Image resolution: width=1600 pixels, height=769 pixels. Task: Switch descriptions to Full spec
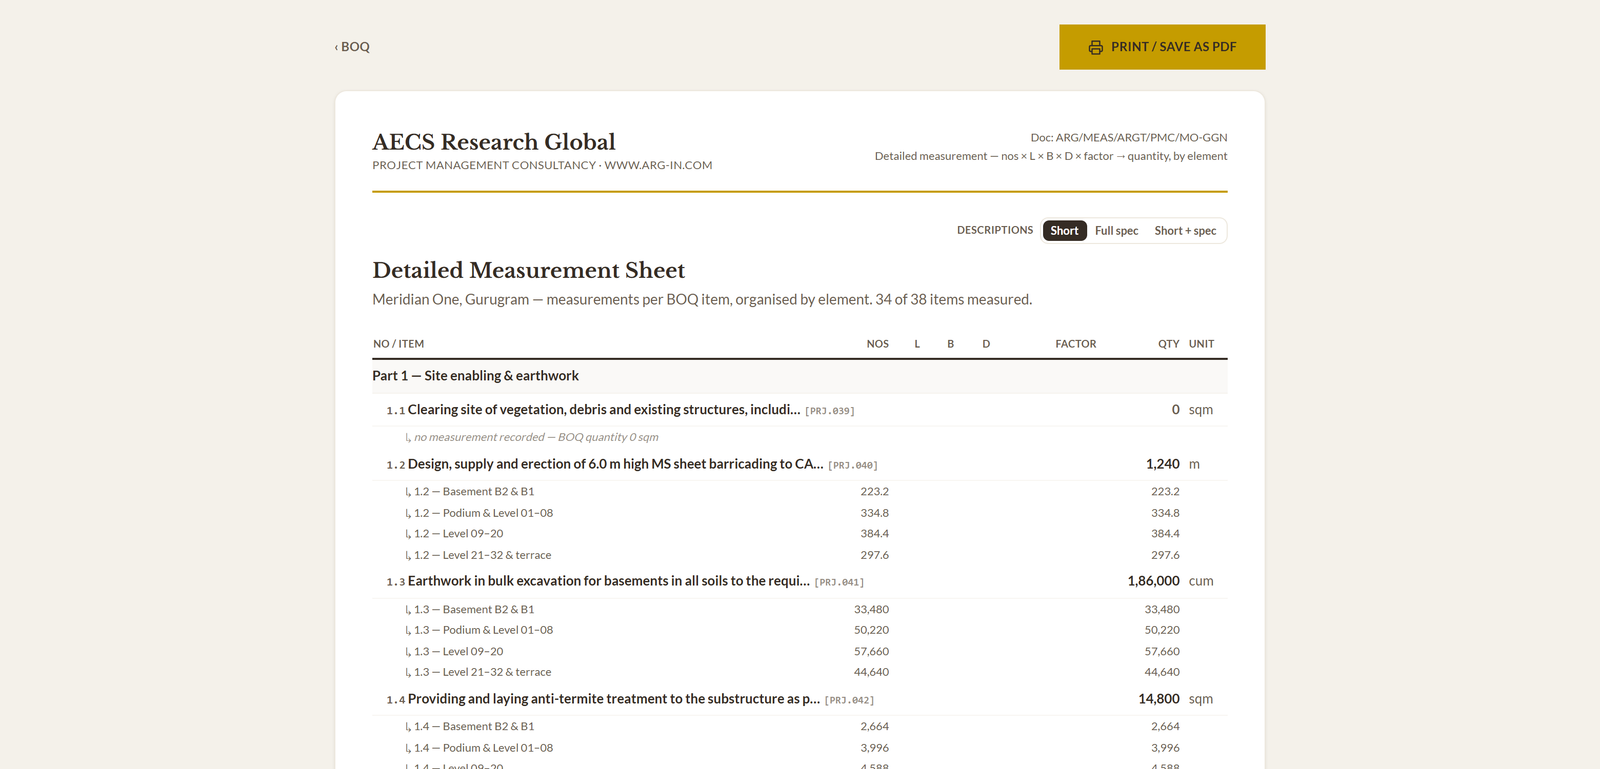(x=1116, y=231)
